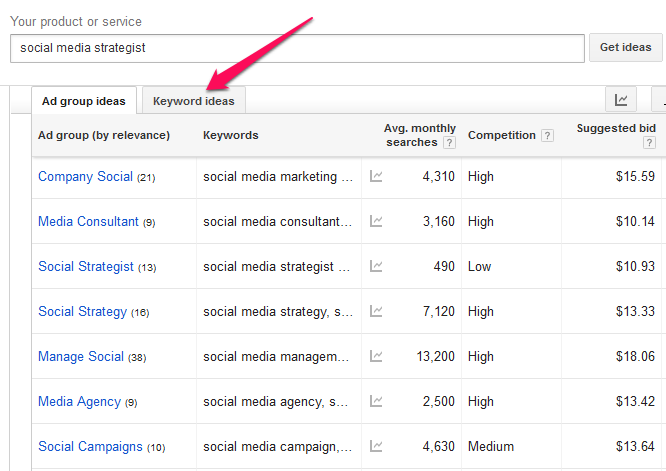Click the chart view icon in the toolbar
Image resolution: width=666 pixels, height=471 pixels.
(621, 100)
